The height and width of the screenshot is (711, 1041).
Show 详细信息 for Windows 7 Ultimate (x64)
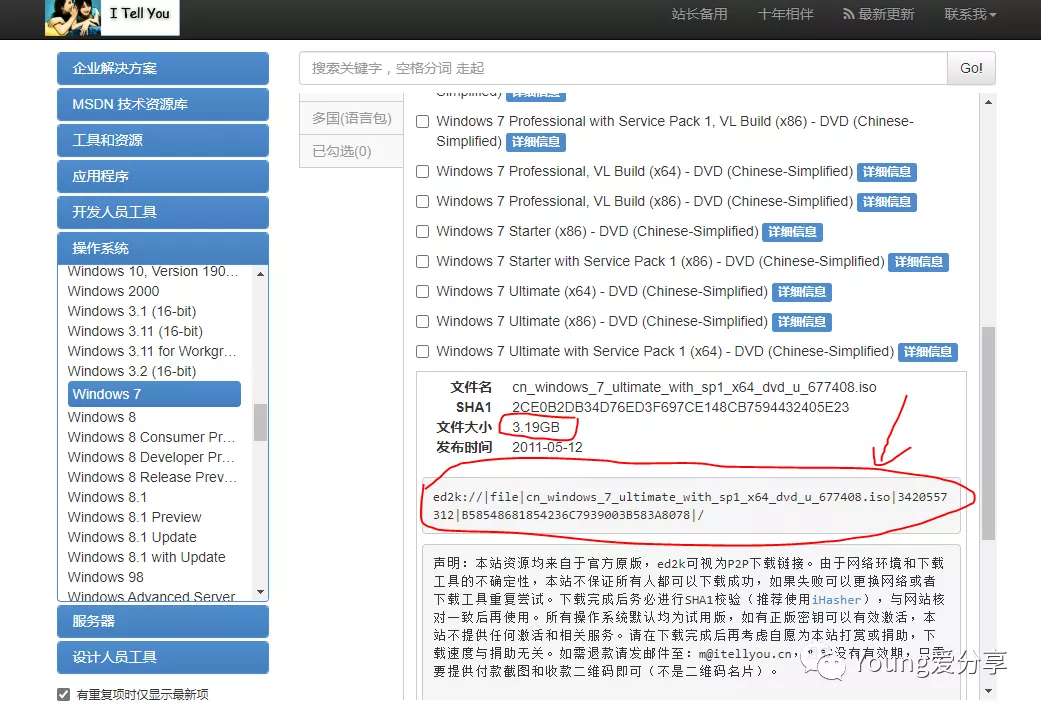801,292
